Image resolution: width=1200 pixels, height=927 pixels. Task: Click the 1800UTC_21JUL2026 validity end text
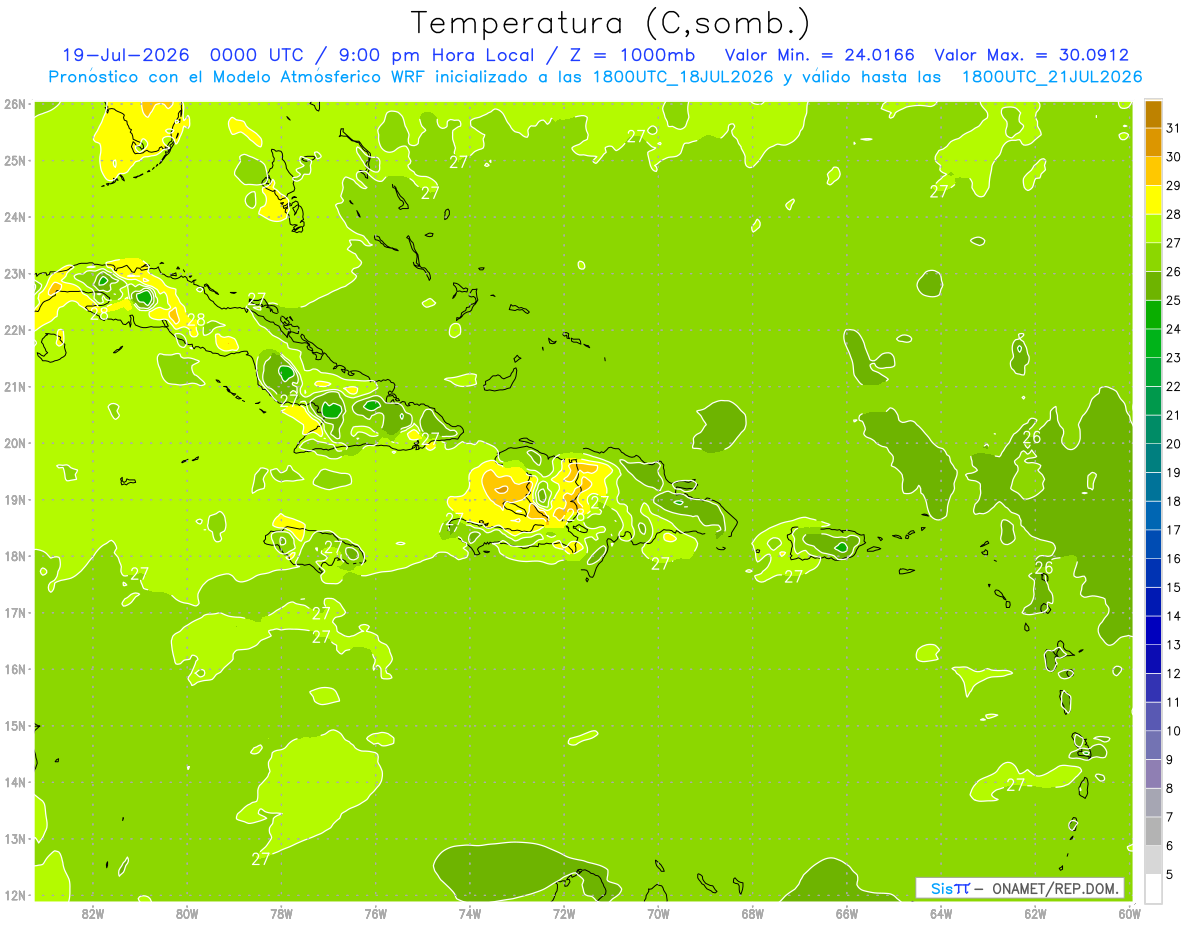tap(1052, 76)
